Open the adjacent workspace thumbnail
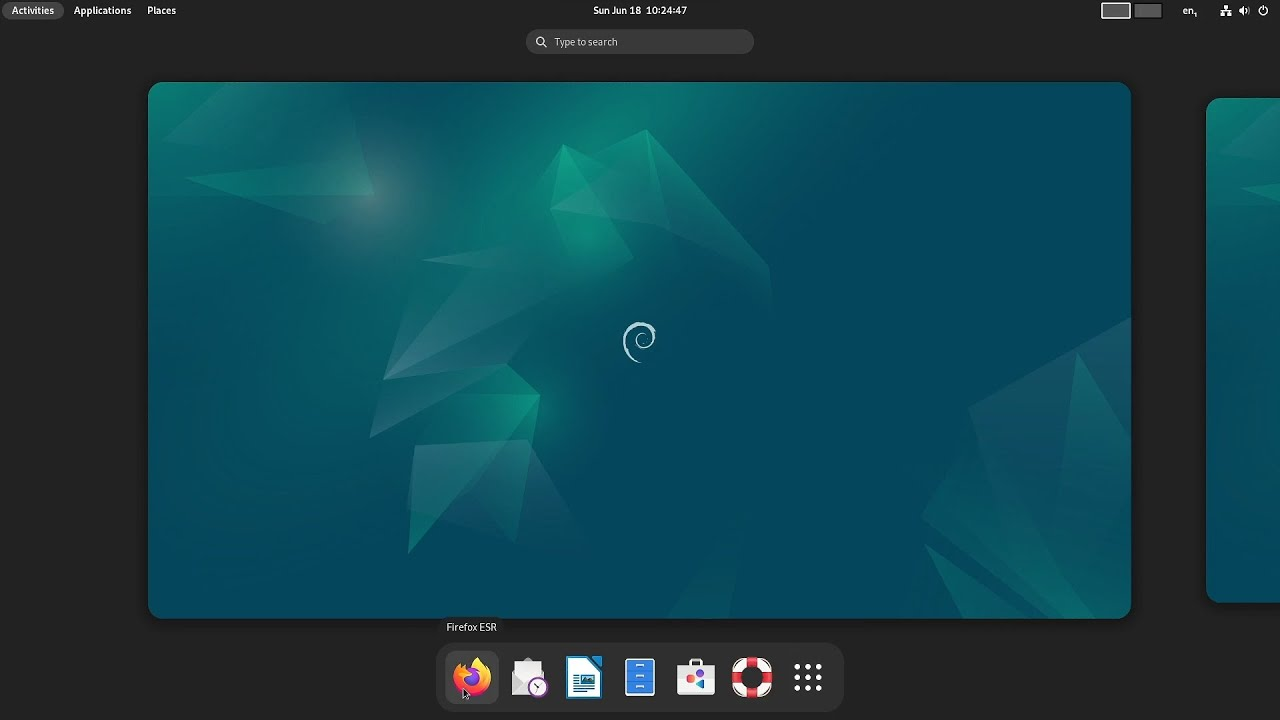 [x=1243, y=349]
